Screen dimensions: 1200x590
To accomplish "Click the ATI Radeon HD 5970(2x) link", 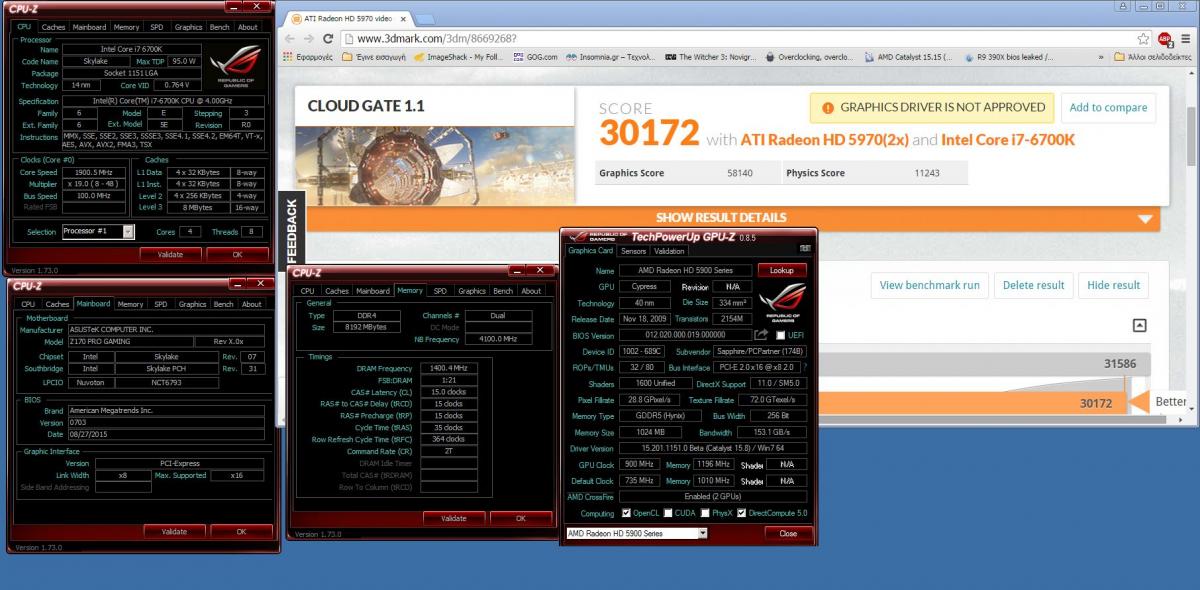I will coord(823,140).
